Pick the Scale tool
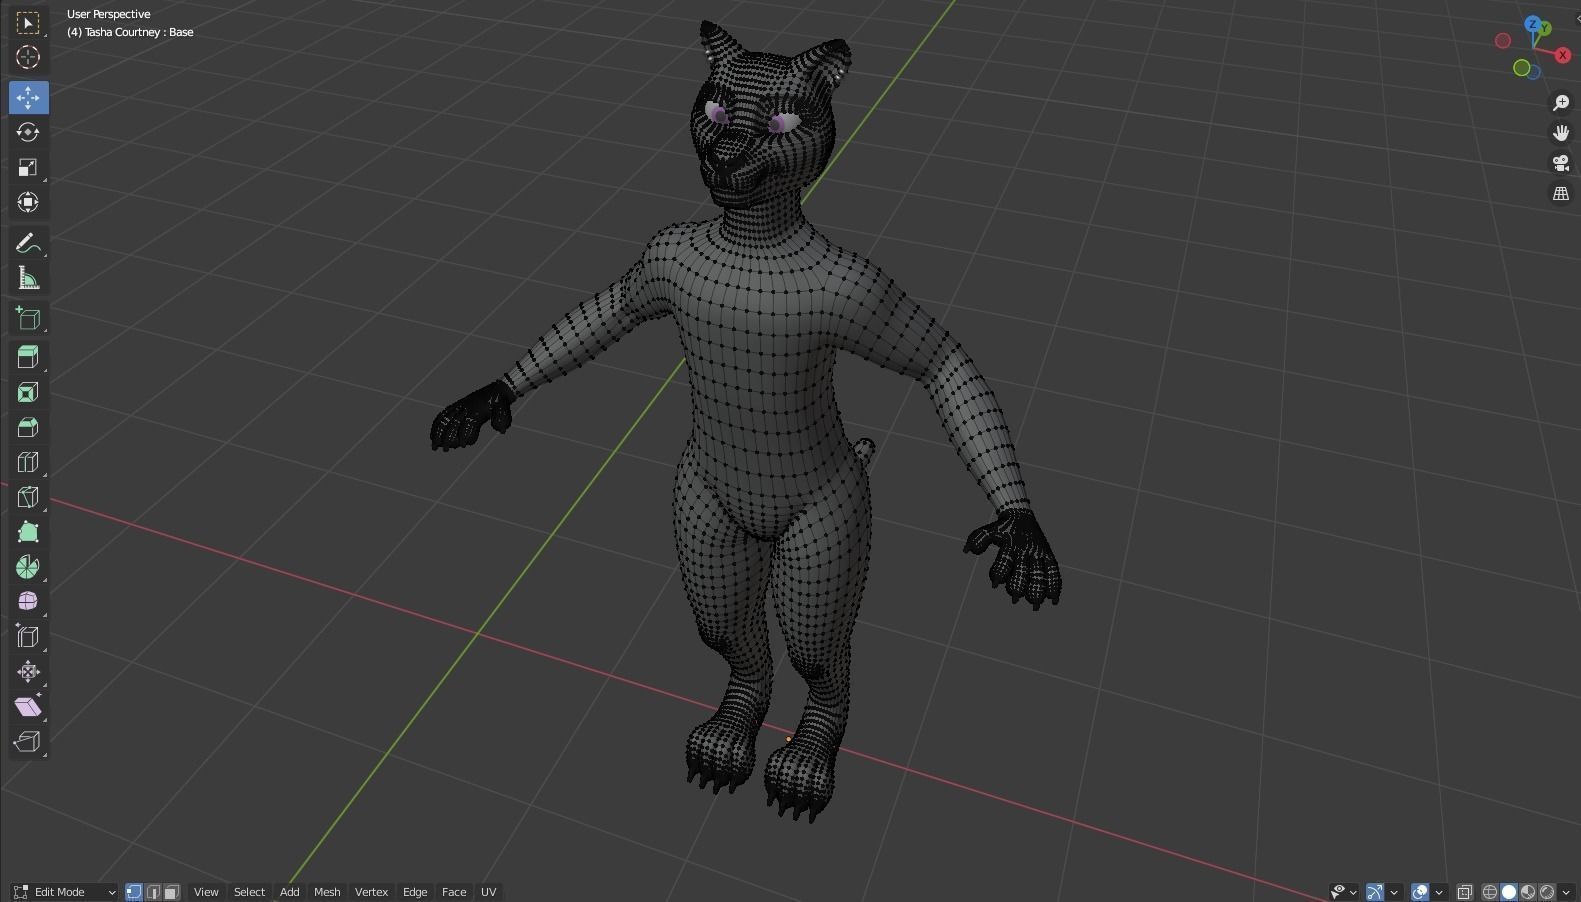The width and height of the screenshot is (1581, 902). (x=28, y=167)
